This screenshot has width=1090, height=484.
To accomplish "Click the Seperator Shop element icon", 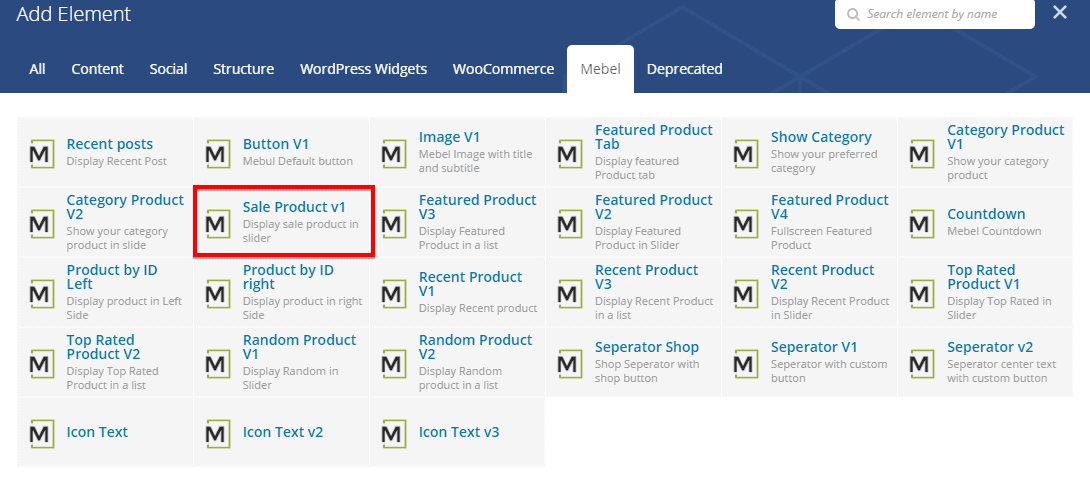I will click(x=570, y=363).
